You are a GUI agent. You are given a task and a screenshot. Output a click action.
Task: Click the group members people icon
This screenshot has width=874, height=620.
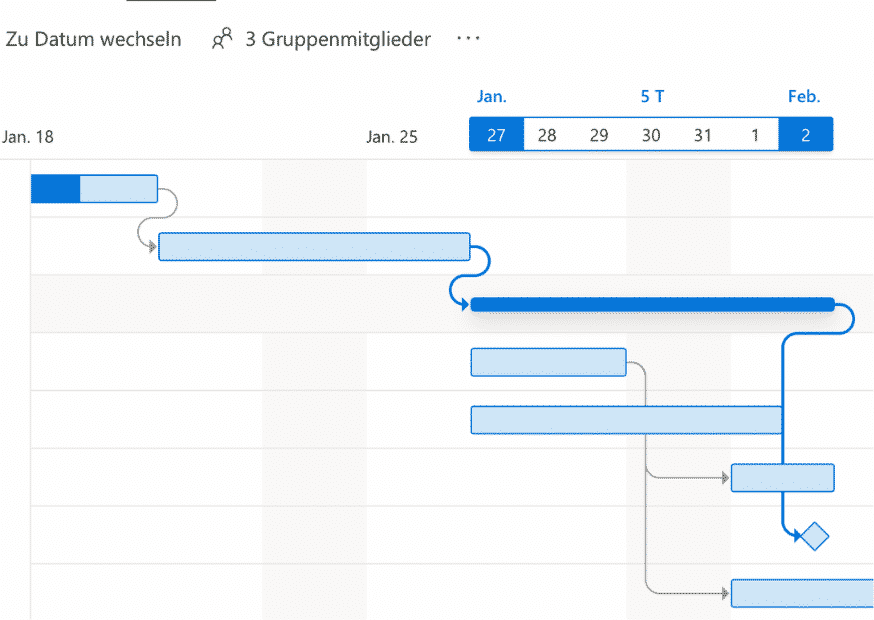coord(222,39)
